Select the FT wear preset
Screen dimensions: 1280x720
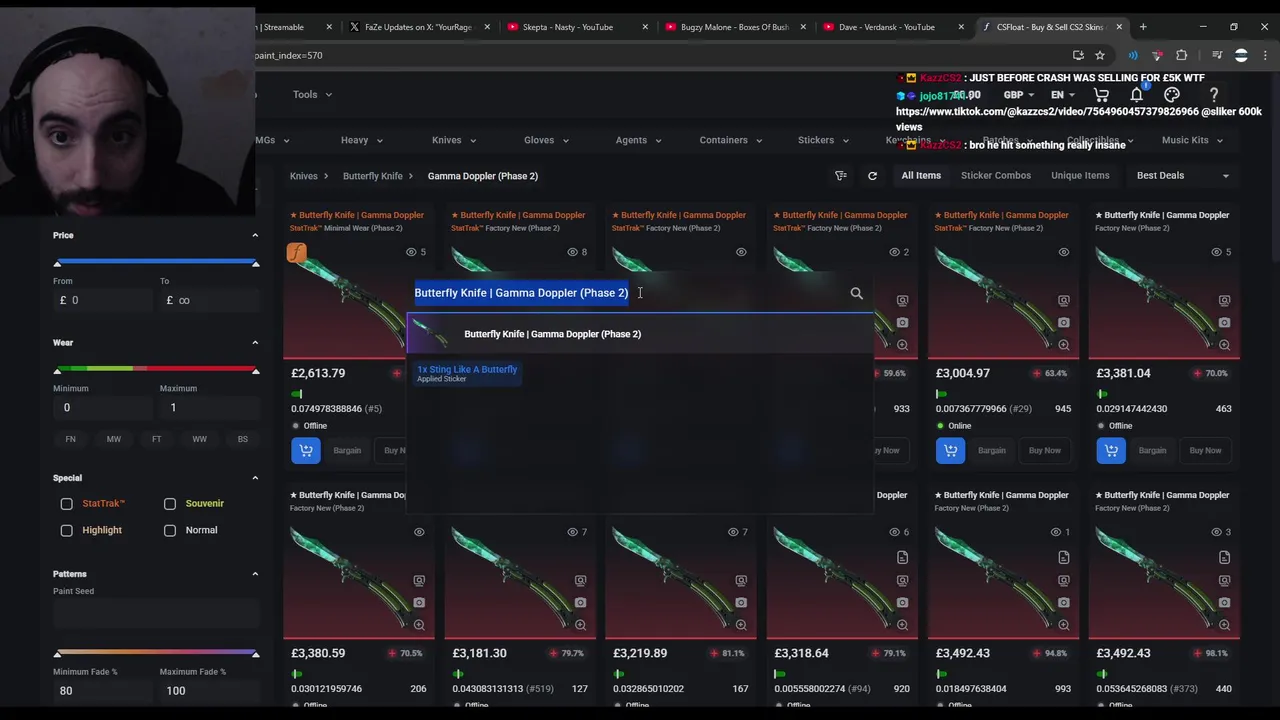[x=156, y=439]
